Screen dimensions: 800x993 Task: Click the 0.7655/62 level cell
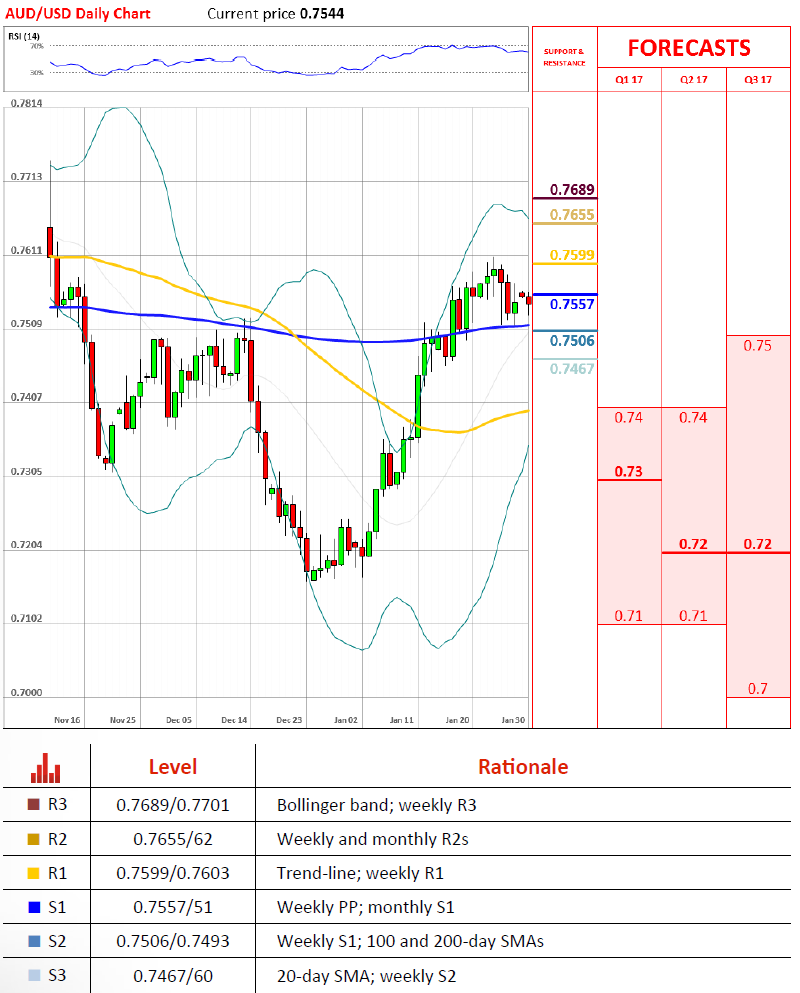[173, 839]
